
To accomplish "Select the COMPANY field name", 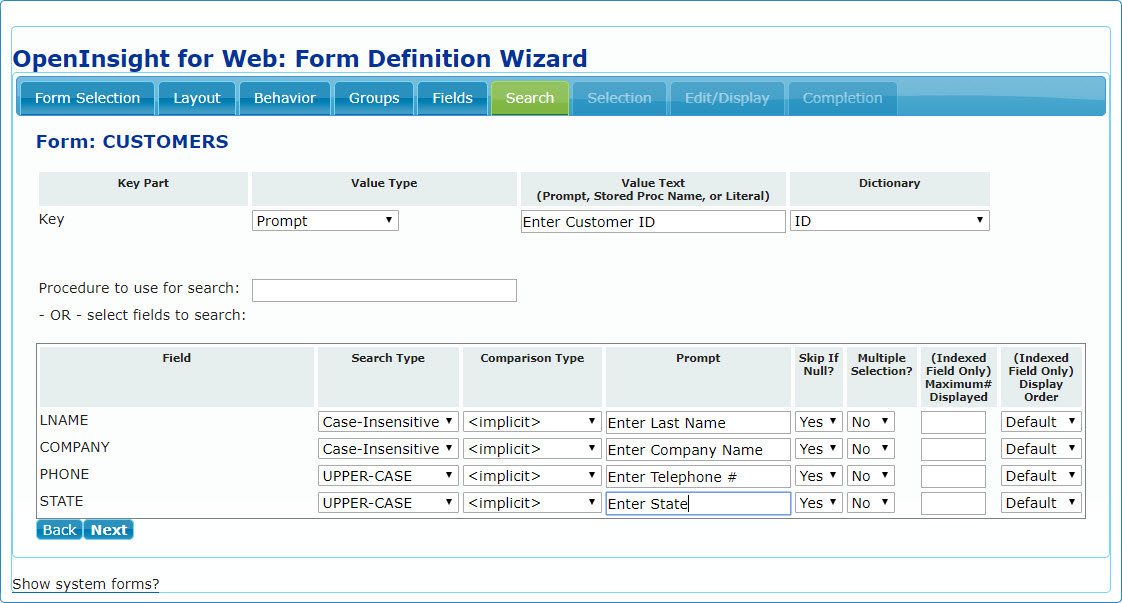I will 74,447.
